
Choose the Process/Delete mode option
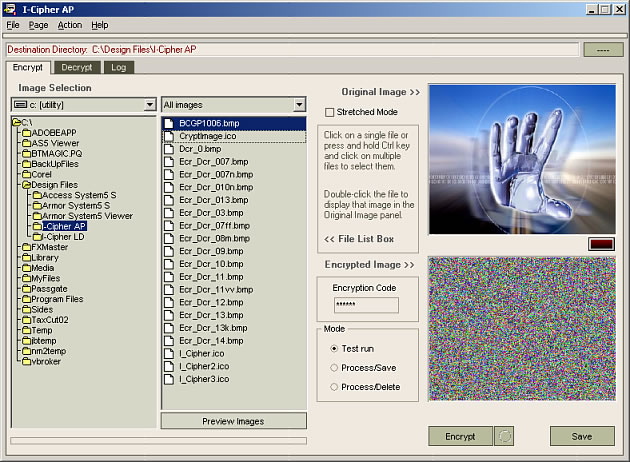click(334, 386)
